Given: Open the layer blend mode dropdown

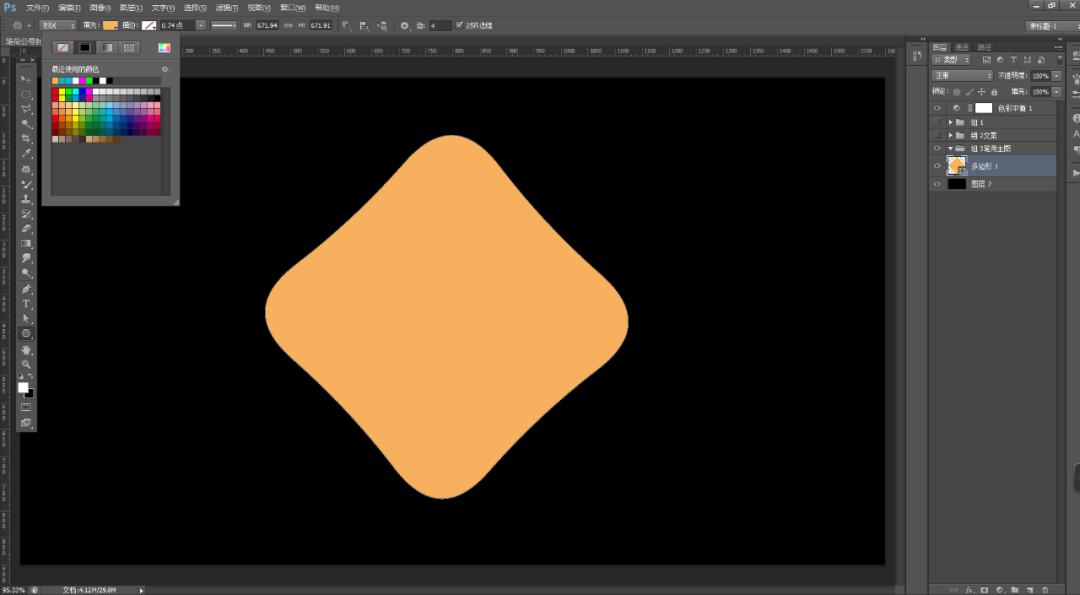Looking at the screenshot, I should click(x=962, y=76).
